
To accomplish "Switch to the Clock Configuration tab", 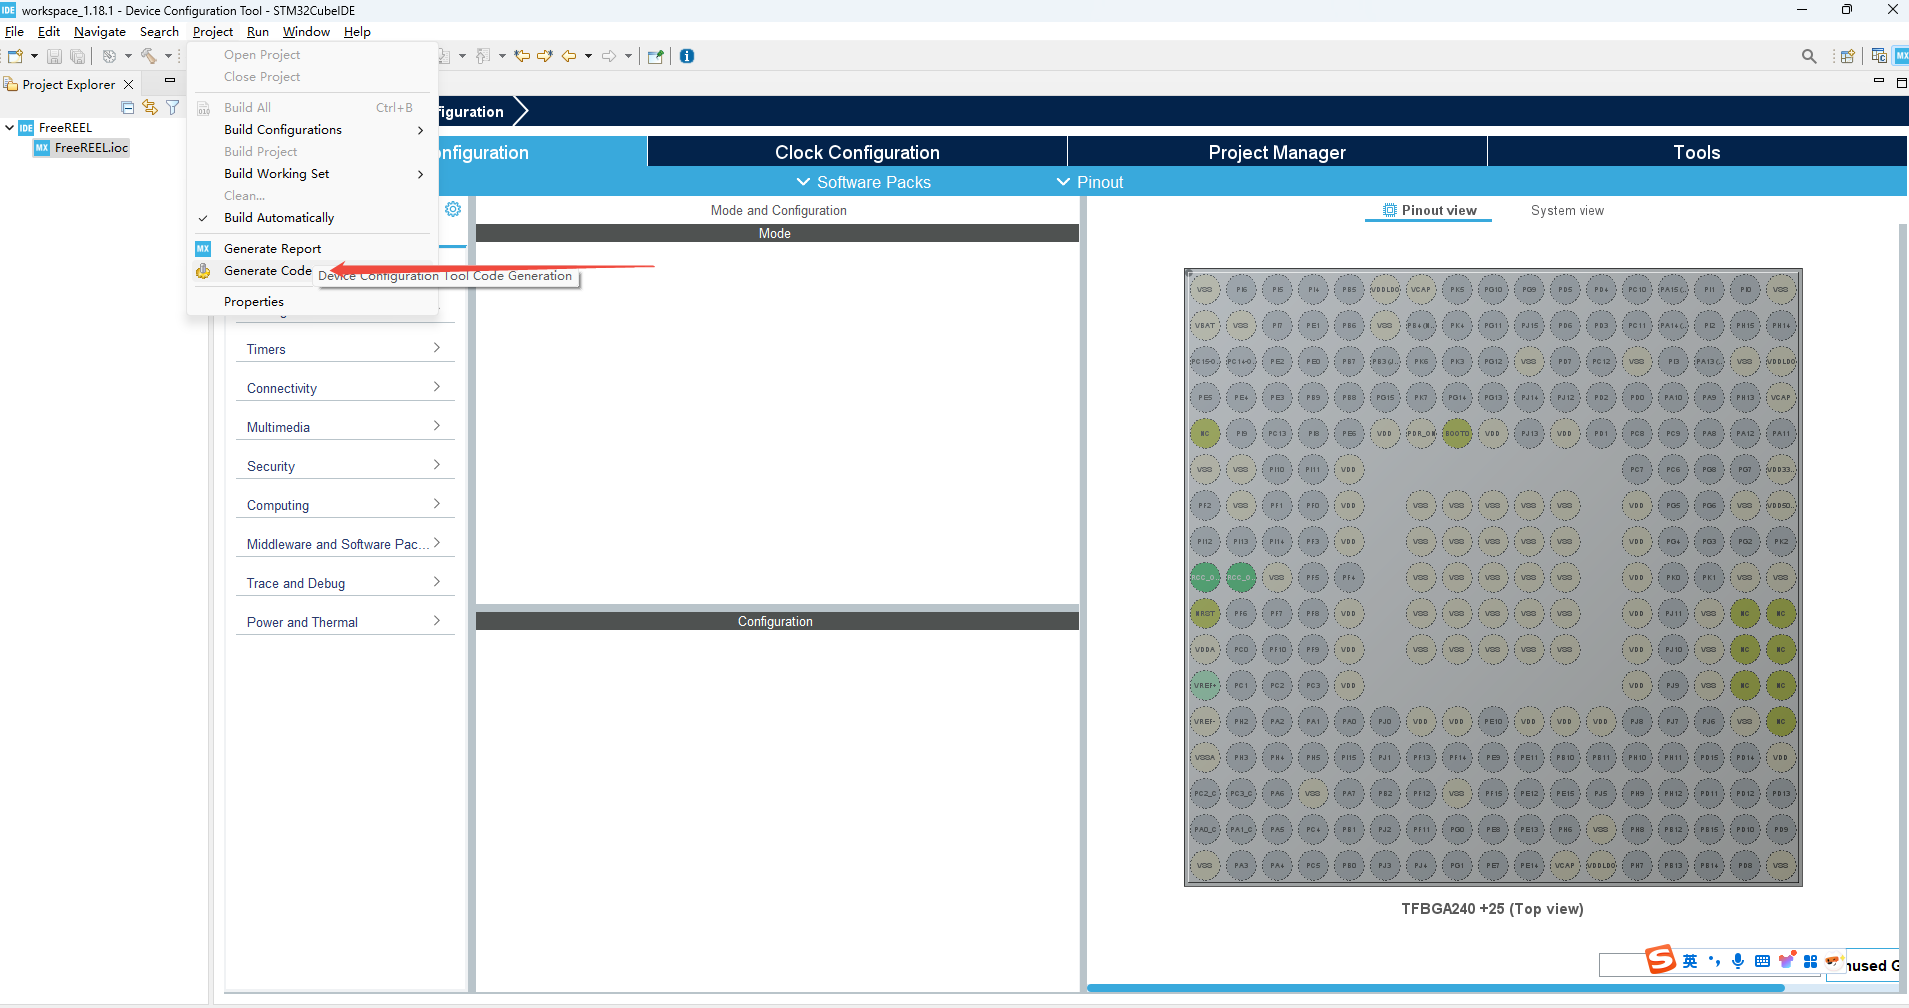I will click(857, 152).
